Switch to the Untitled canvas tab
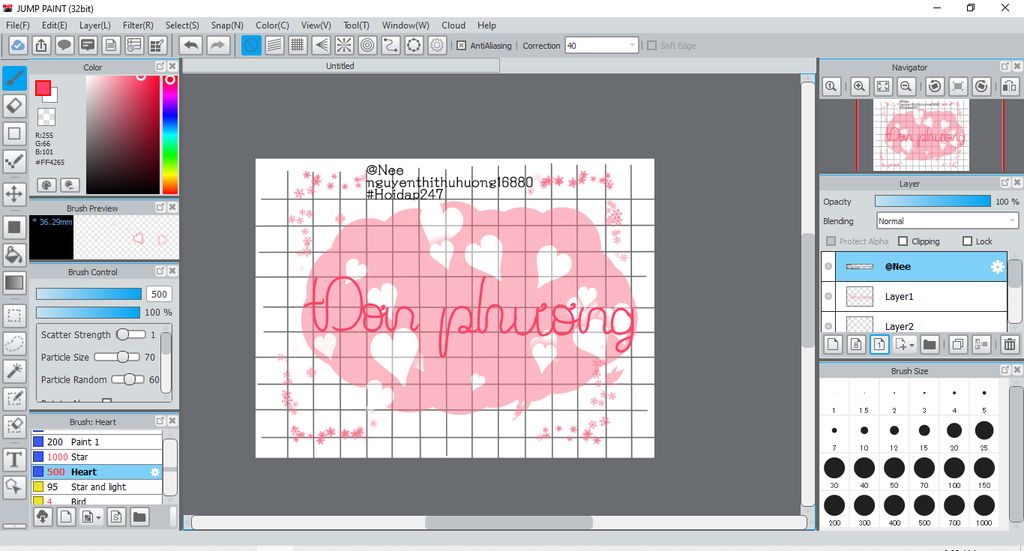The image size is (1024, 551). (340, 66)
